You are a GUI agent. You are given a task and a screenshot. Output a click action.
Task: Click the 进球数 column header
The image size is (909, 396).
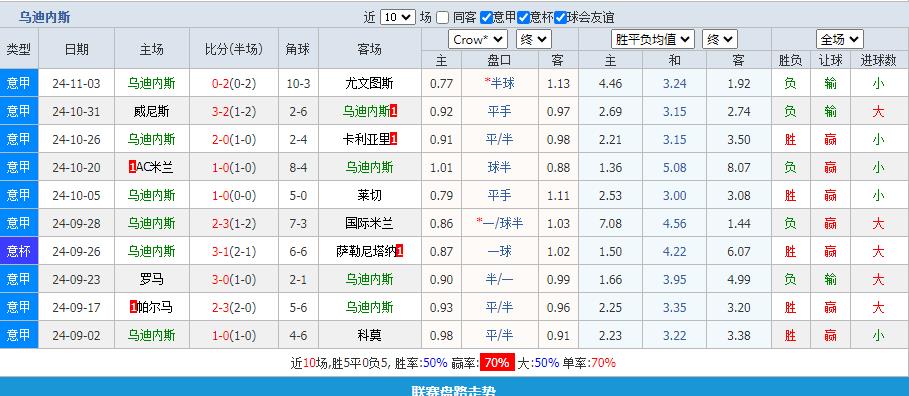point(879,59)
